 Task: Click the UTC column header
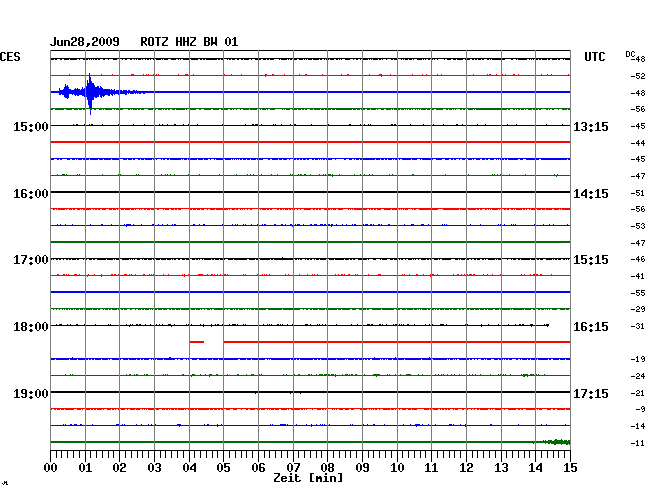[x=594, y=57]
